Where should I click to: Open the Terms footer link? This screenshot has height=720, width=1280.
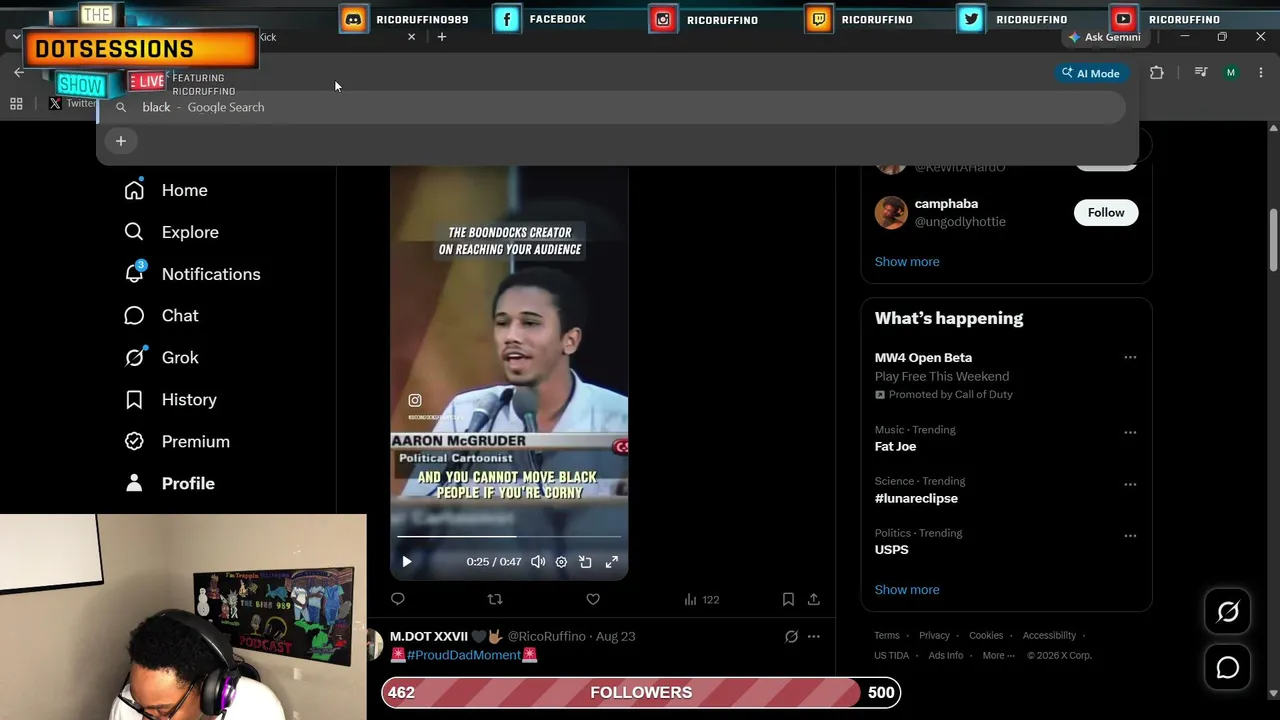pos(887,636)
